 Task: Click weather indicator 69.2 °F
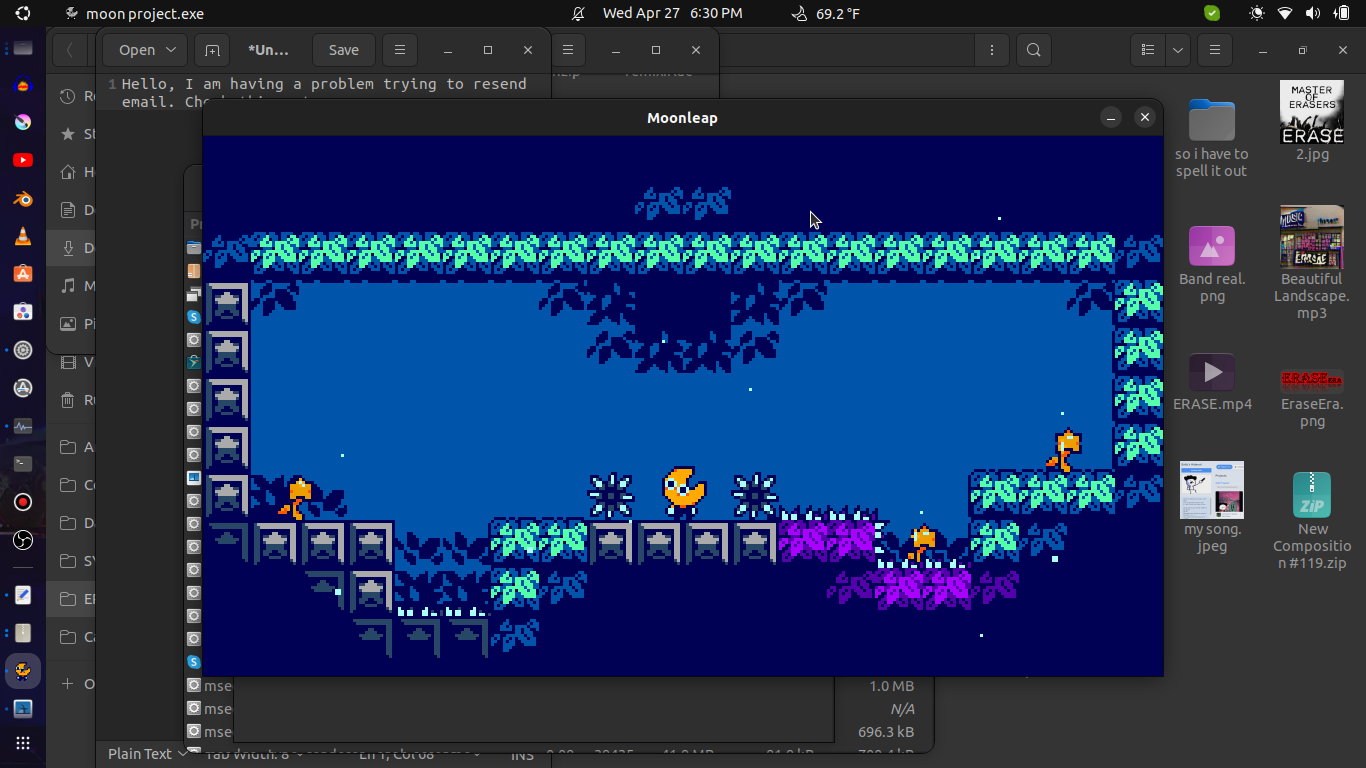[825, 14]
